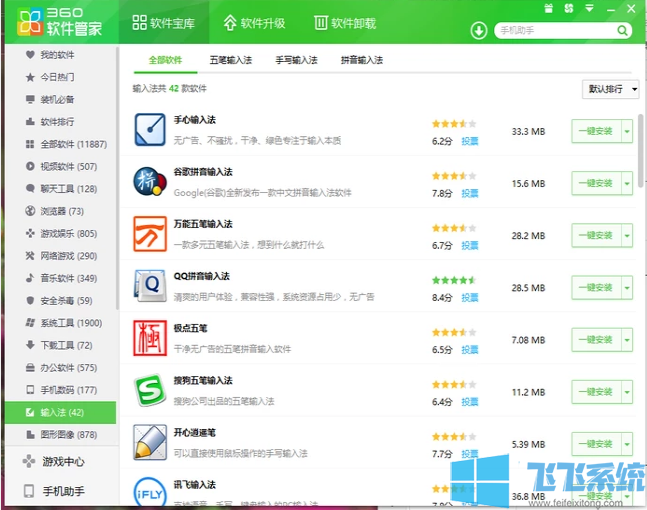Click the 搜狗五笔输入法 app icon

click(x=149, y=390)
